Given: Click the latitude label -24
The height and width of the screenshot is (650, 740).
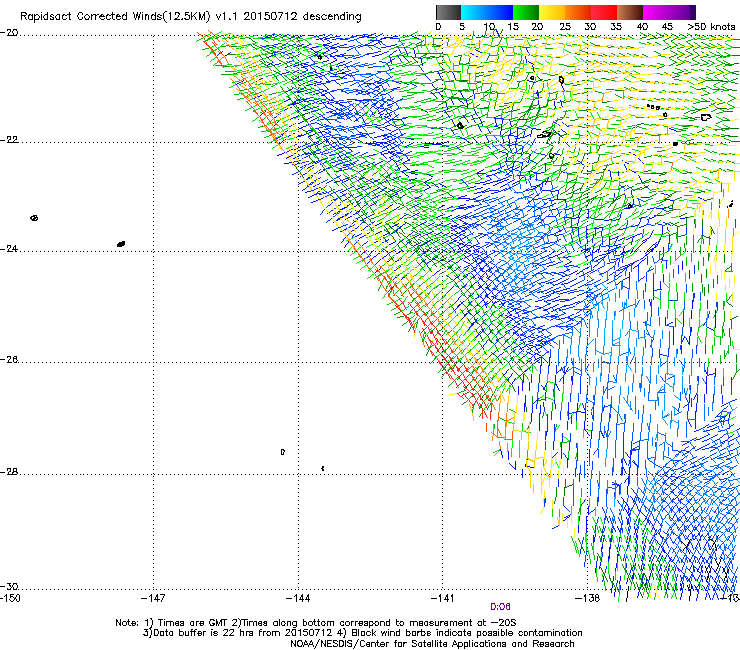Looking at the screenshot, I should pos(9,248).
